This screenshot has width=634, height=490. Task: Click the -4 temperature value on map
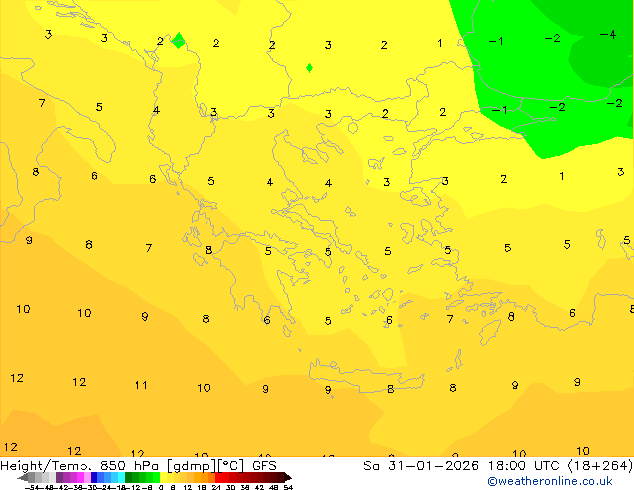[608, 34]
